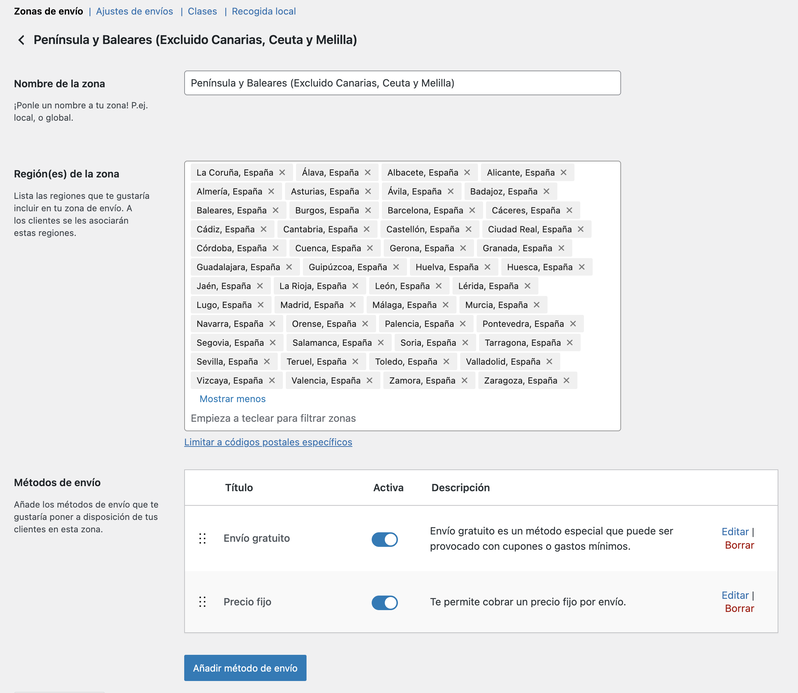The width and height of the screenshot is (798, 693).
Task: Click the Descripción column header
Action: point(461,487)
